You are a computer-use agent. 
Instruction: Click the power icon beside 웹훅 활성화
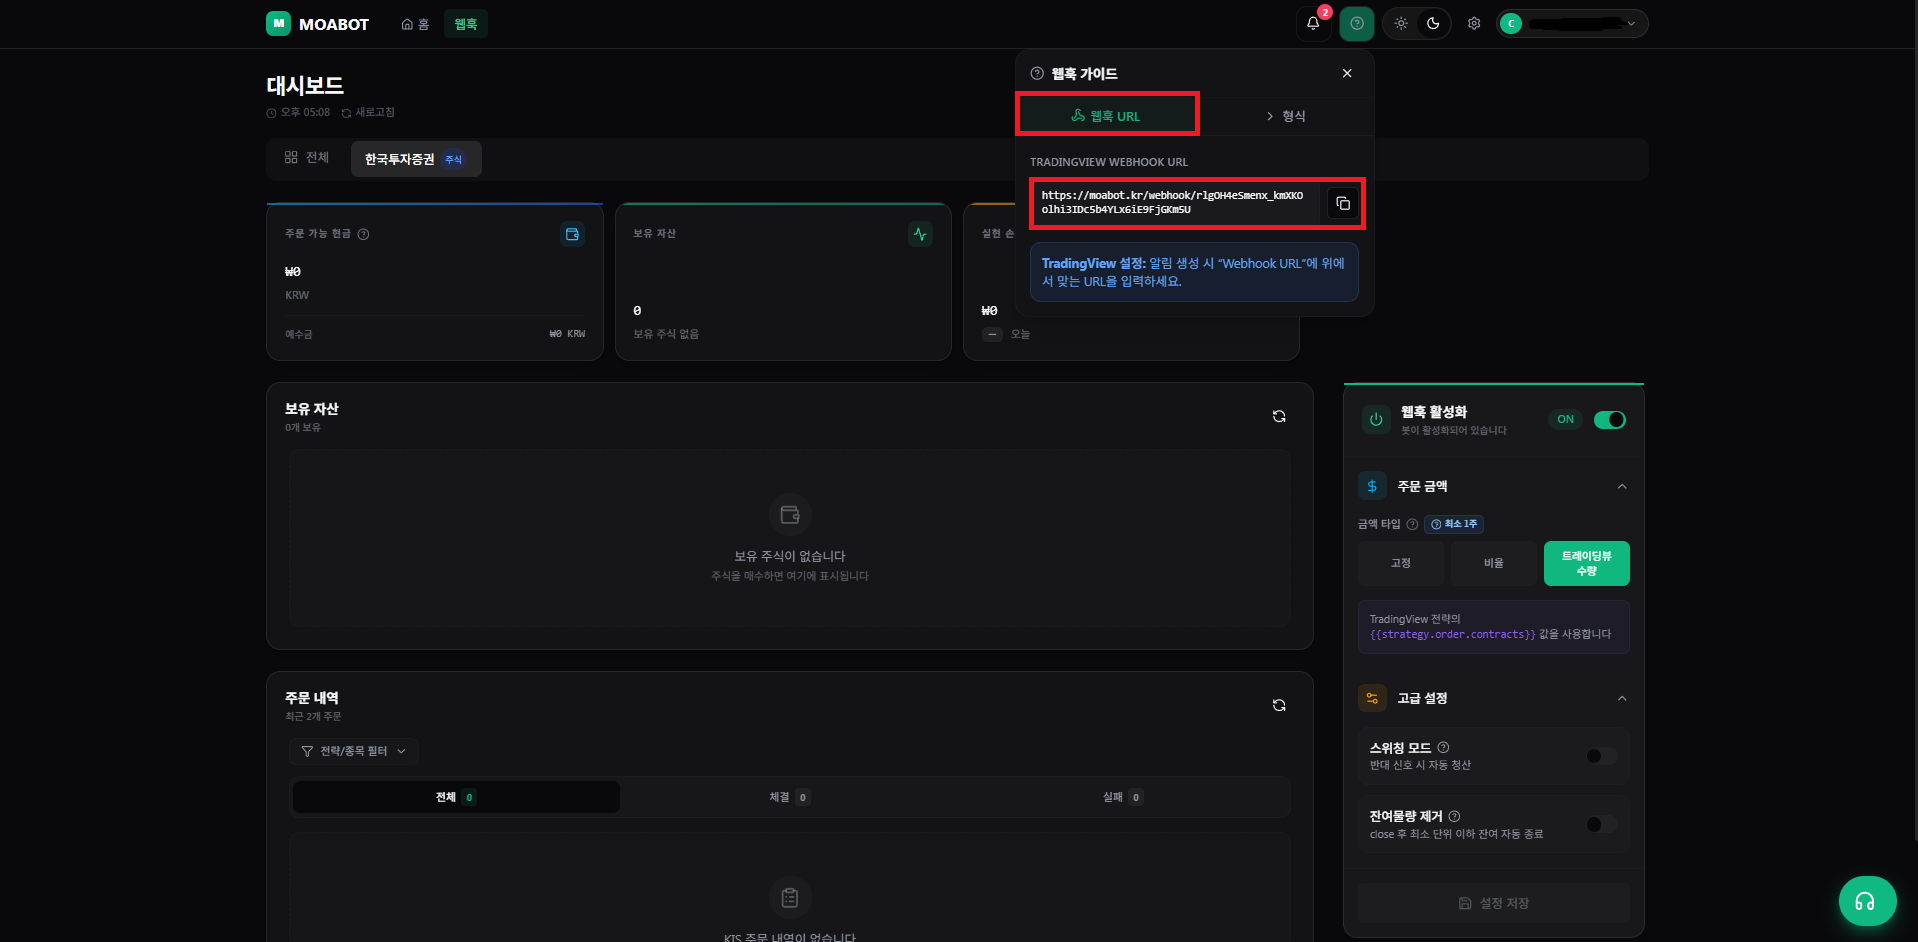click(x=1376, y=420)
